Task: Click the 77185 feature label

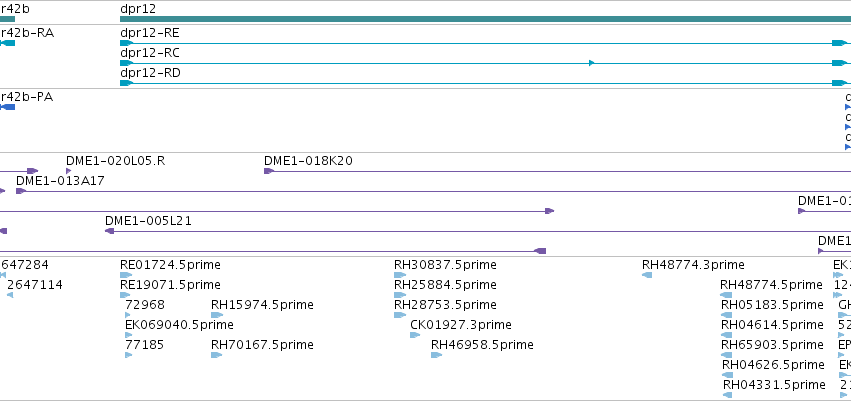Action: point(144,345)
